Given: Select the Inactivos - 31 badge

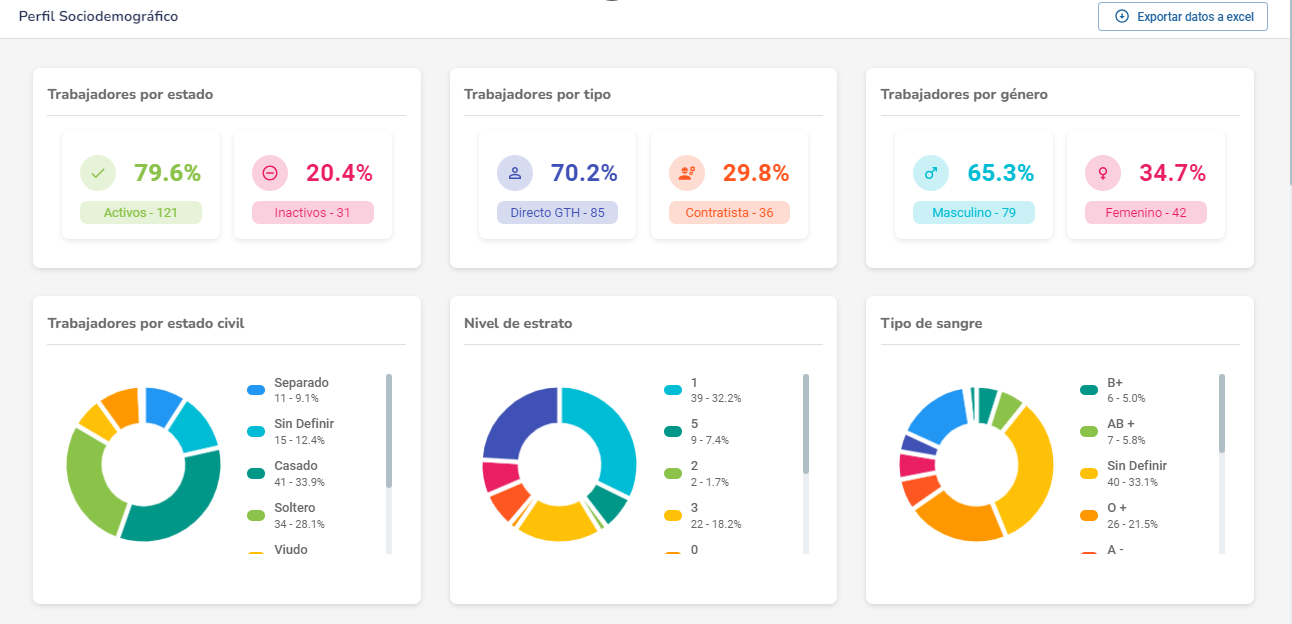Looking at the screenshot, I should [313, 213].
